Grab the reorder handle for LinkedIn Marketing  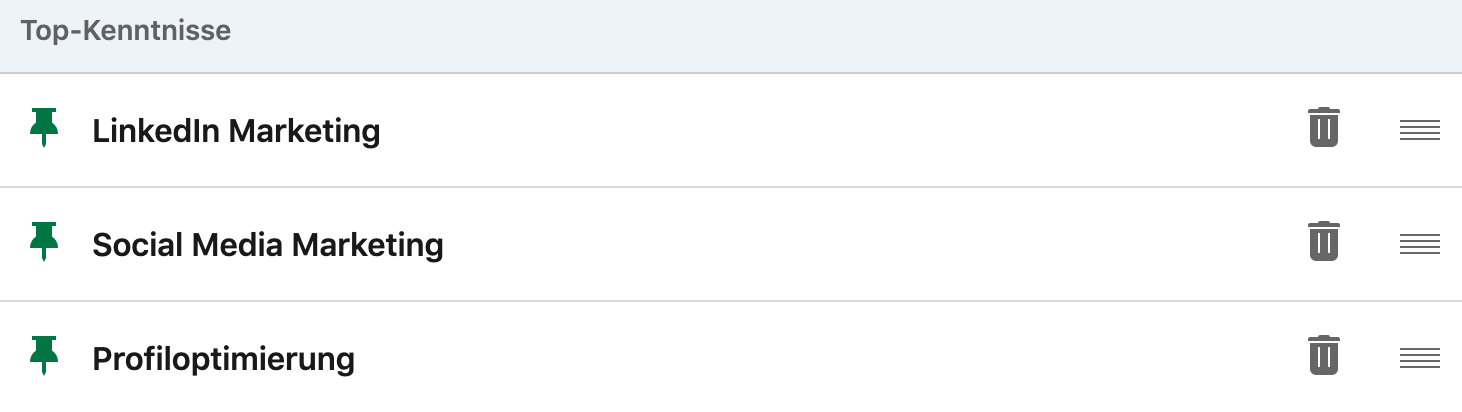pos(1420,130)
